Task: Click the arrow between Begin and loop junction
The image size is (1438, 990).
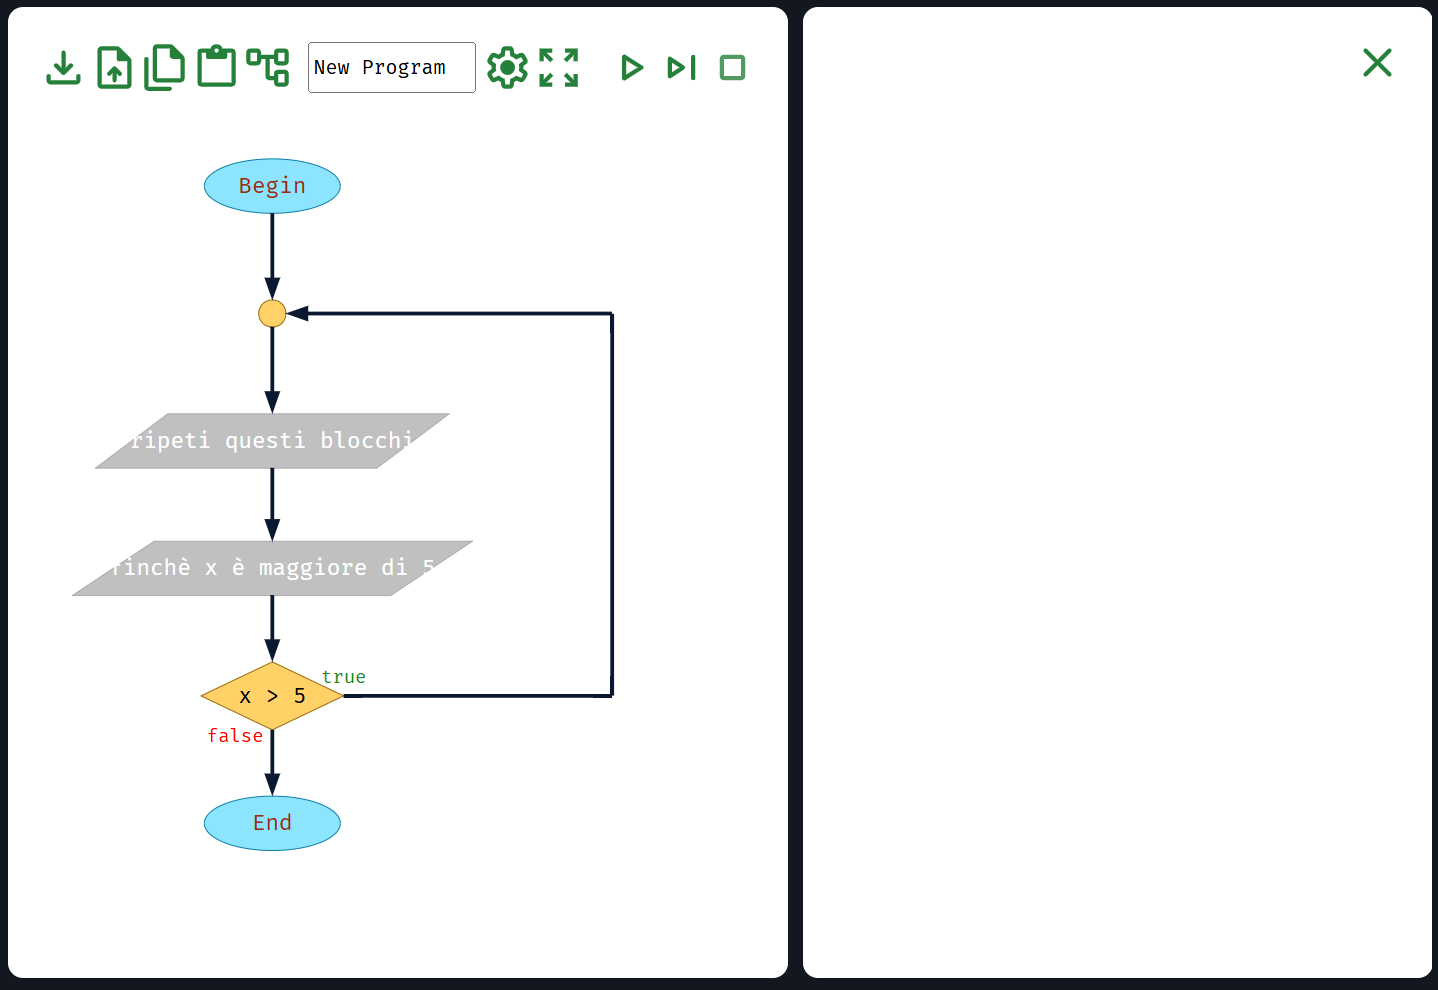Action: pyautogui.click(x=272, y=255)
